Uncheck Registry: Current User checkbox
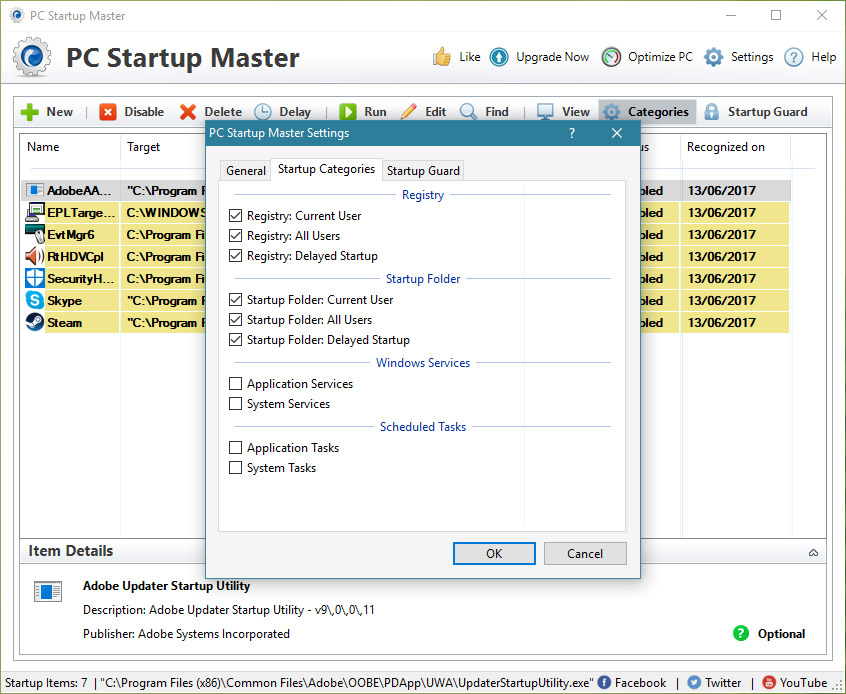Viewport: 846px width, 694px height. coord(236,216)
